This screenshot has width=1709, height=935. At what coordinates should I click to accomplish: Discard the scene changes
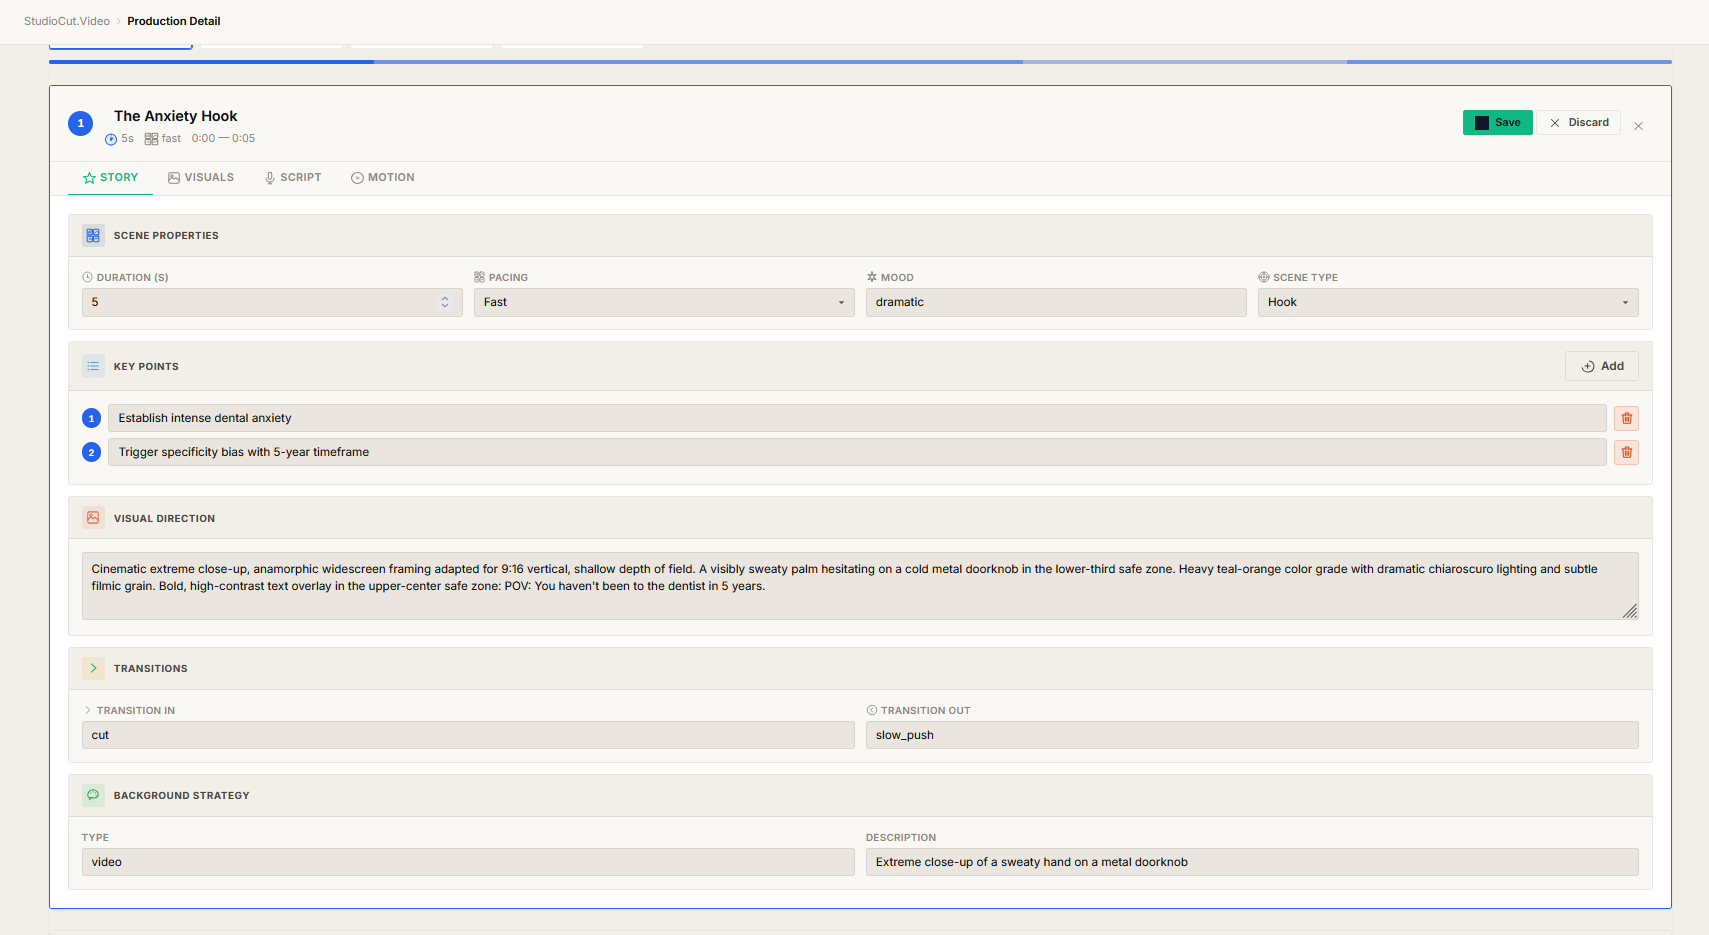(1578, 123)
